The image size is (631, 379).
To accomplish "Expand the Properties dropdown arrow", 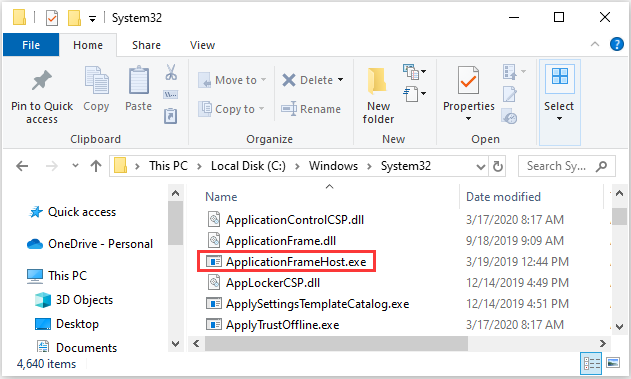I will 468,119.
